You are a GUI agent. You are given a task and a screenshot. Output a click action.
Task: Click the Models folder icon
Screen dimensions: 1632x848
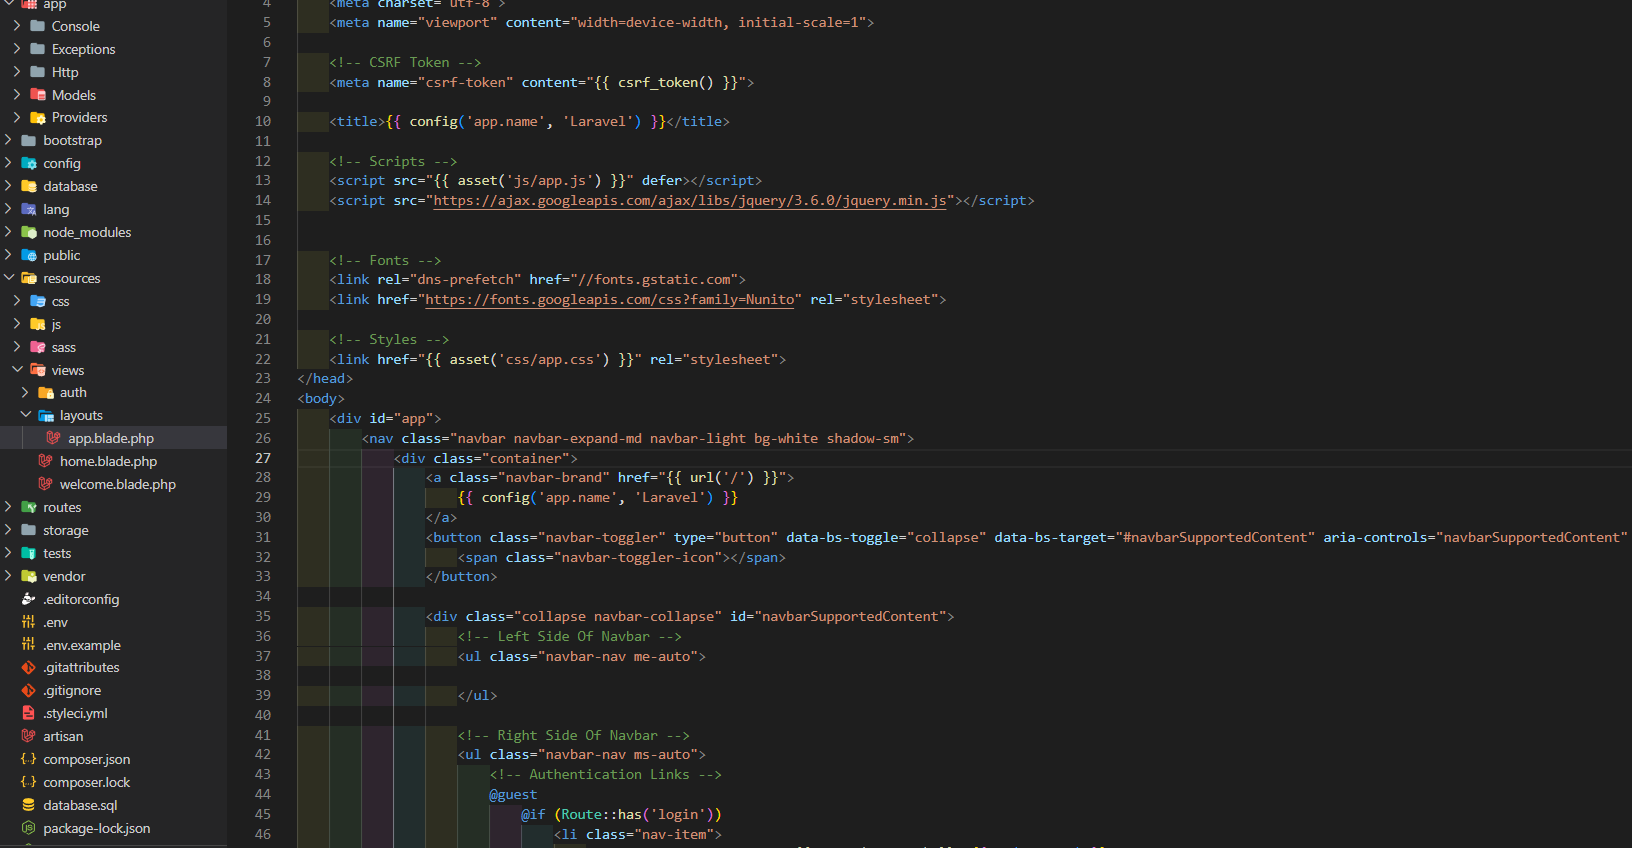coord(38,95)
